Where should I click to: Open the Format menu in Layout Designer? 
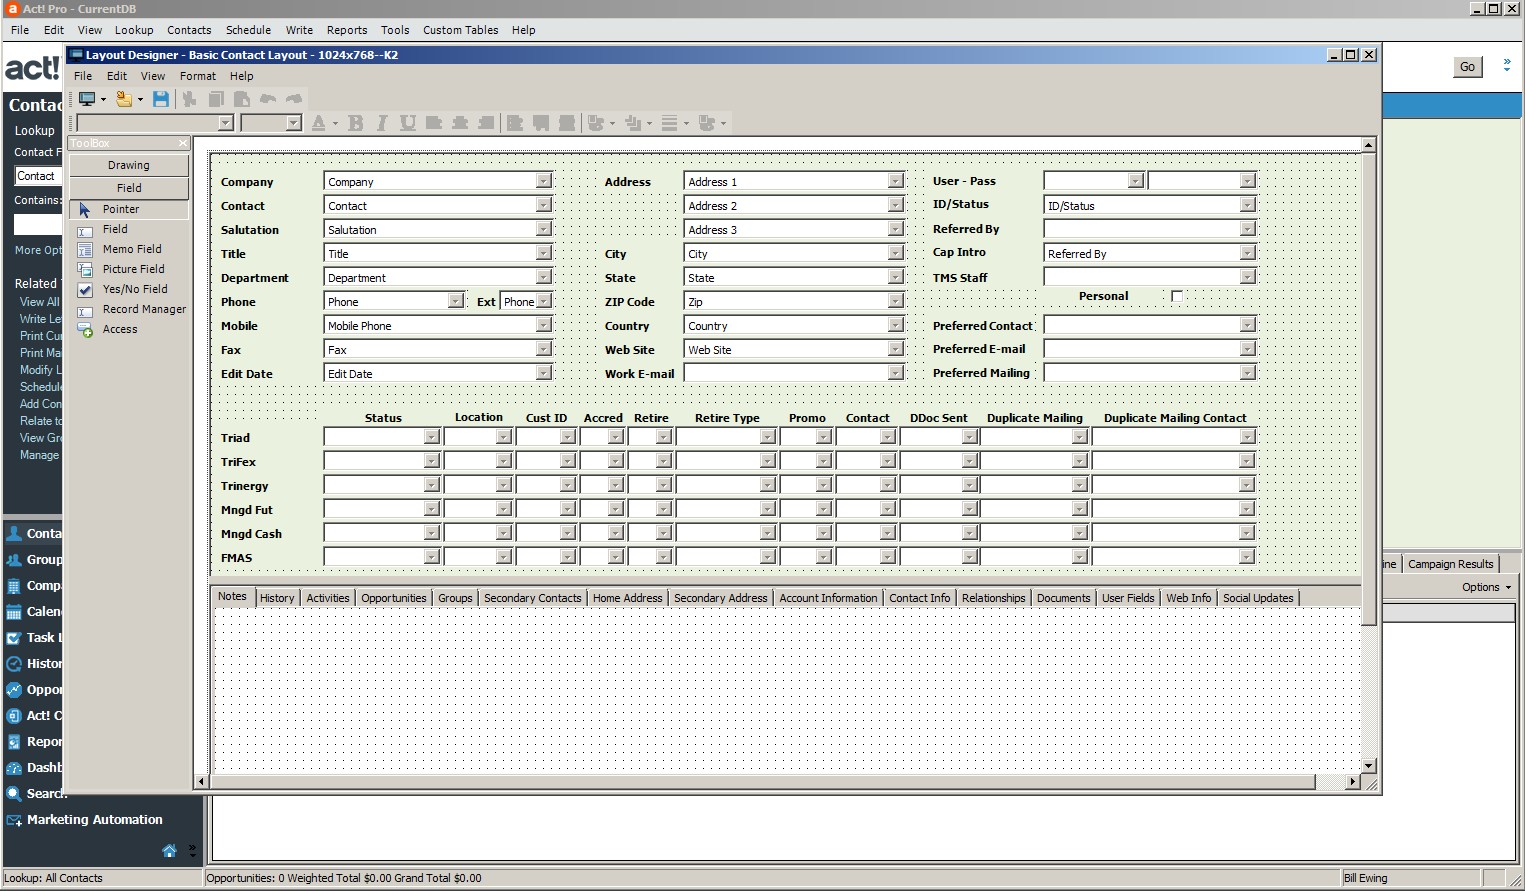tap(198, 76)
